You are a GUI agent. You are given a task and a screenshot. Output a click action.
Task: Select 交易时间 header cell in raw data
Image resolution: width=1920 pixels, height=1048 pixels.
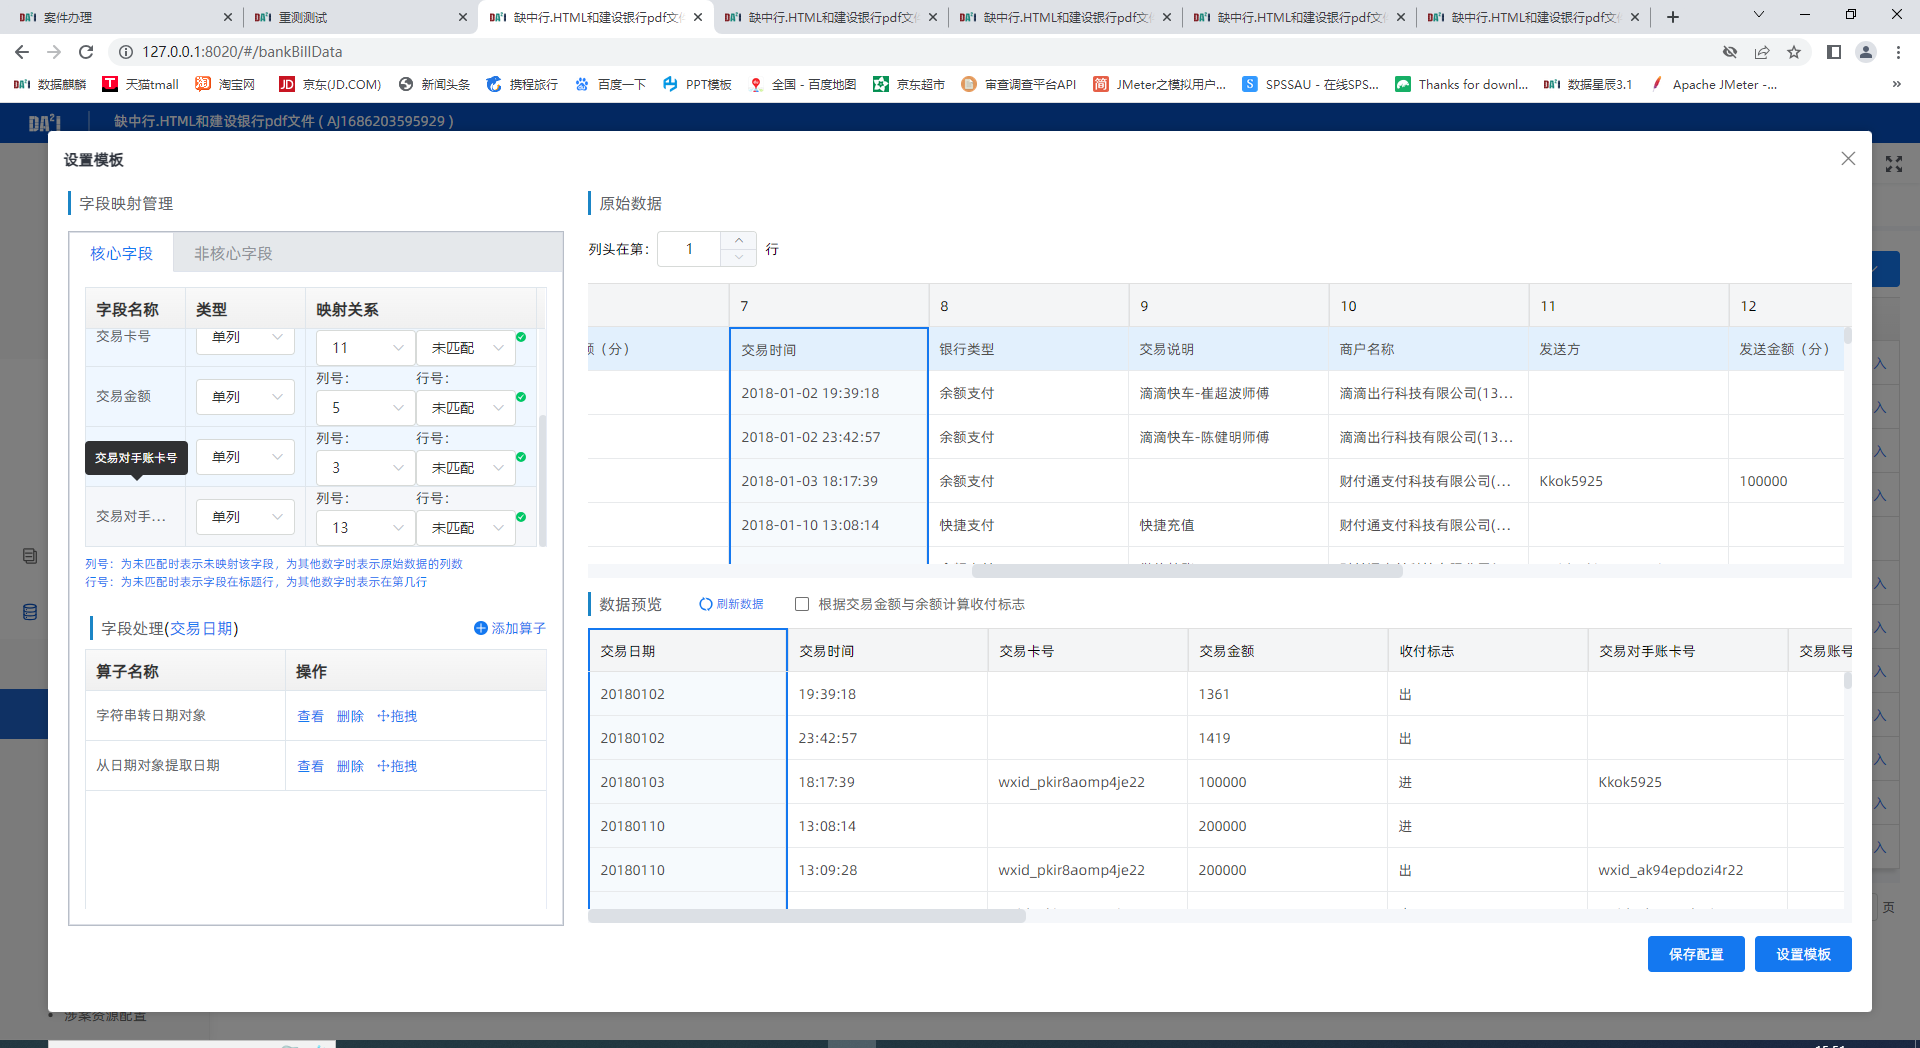click(x=828, y=350)
